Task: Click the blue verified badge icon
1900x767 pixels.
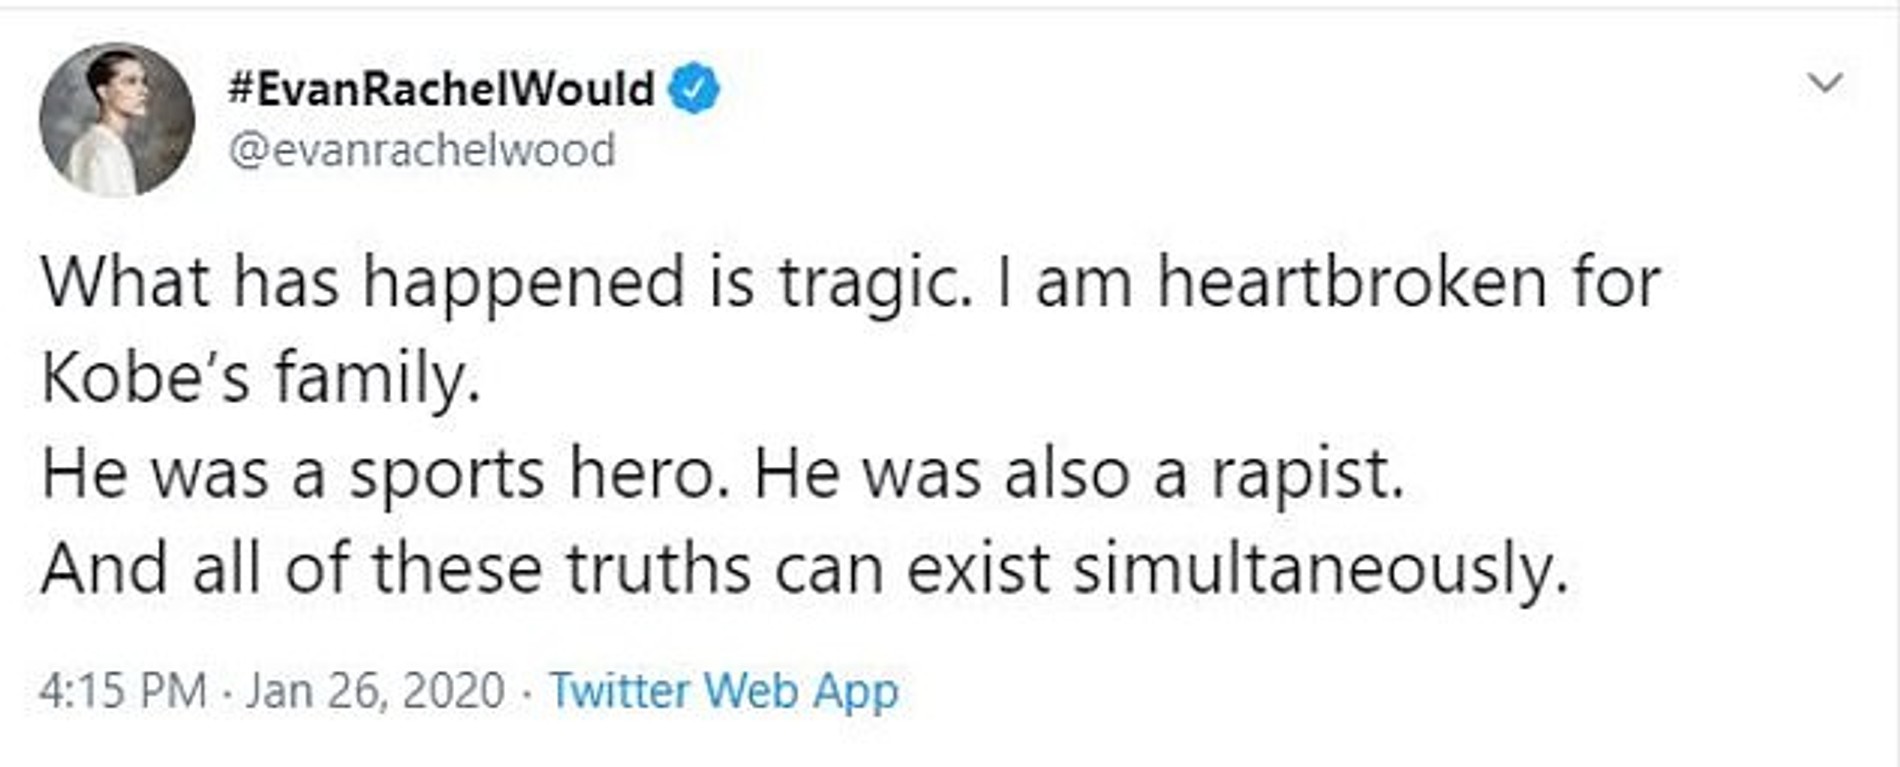Action: point(693,89)
